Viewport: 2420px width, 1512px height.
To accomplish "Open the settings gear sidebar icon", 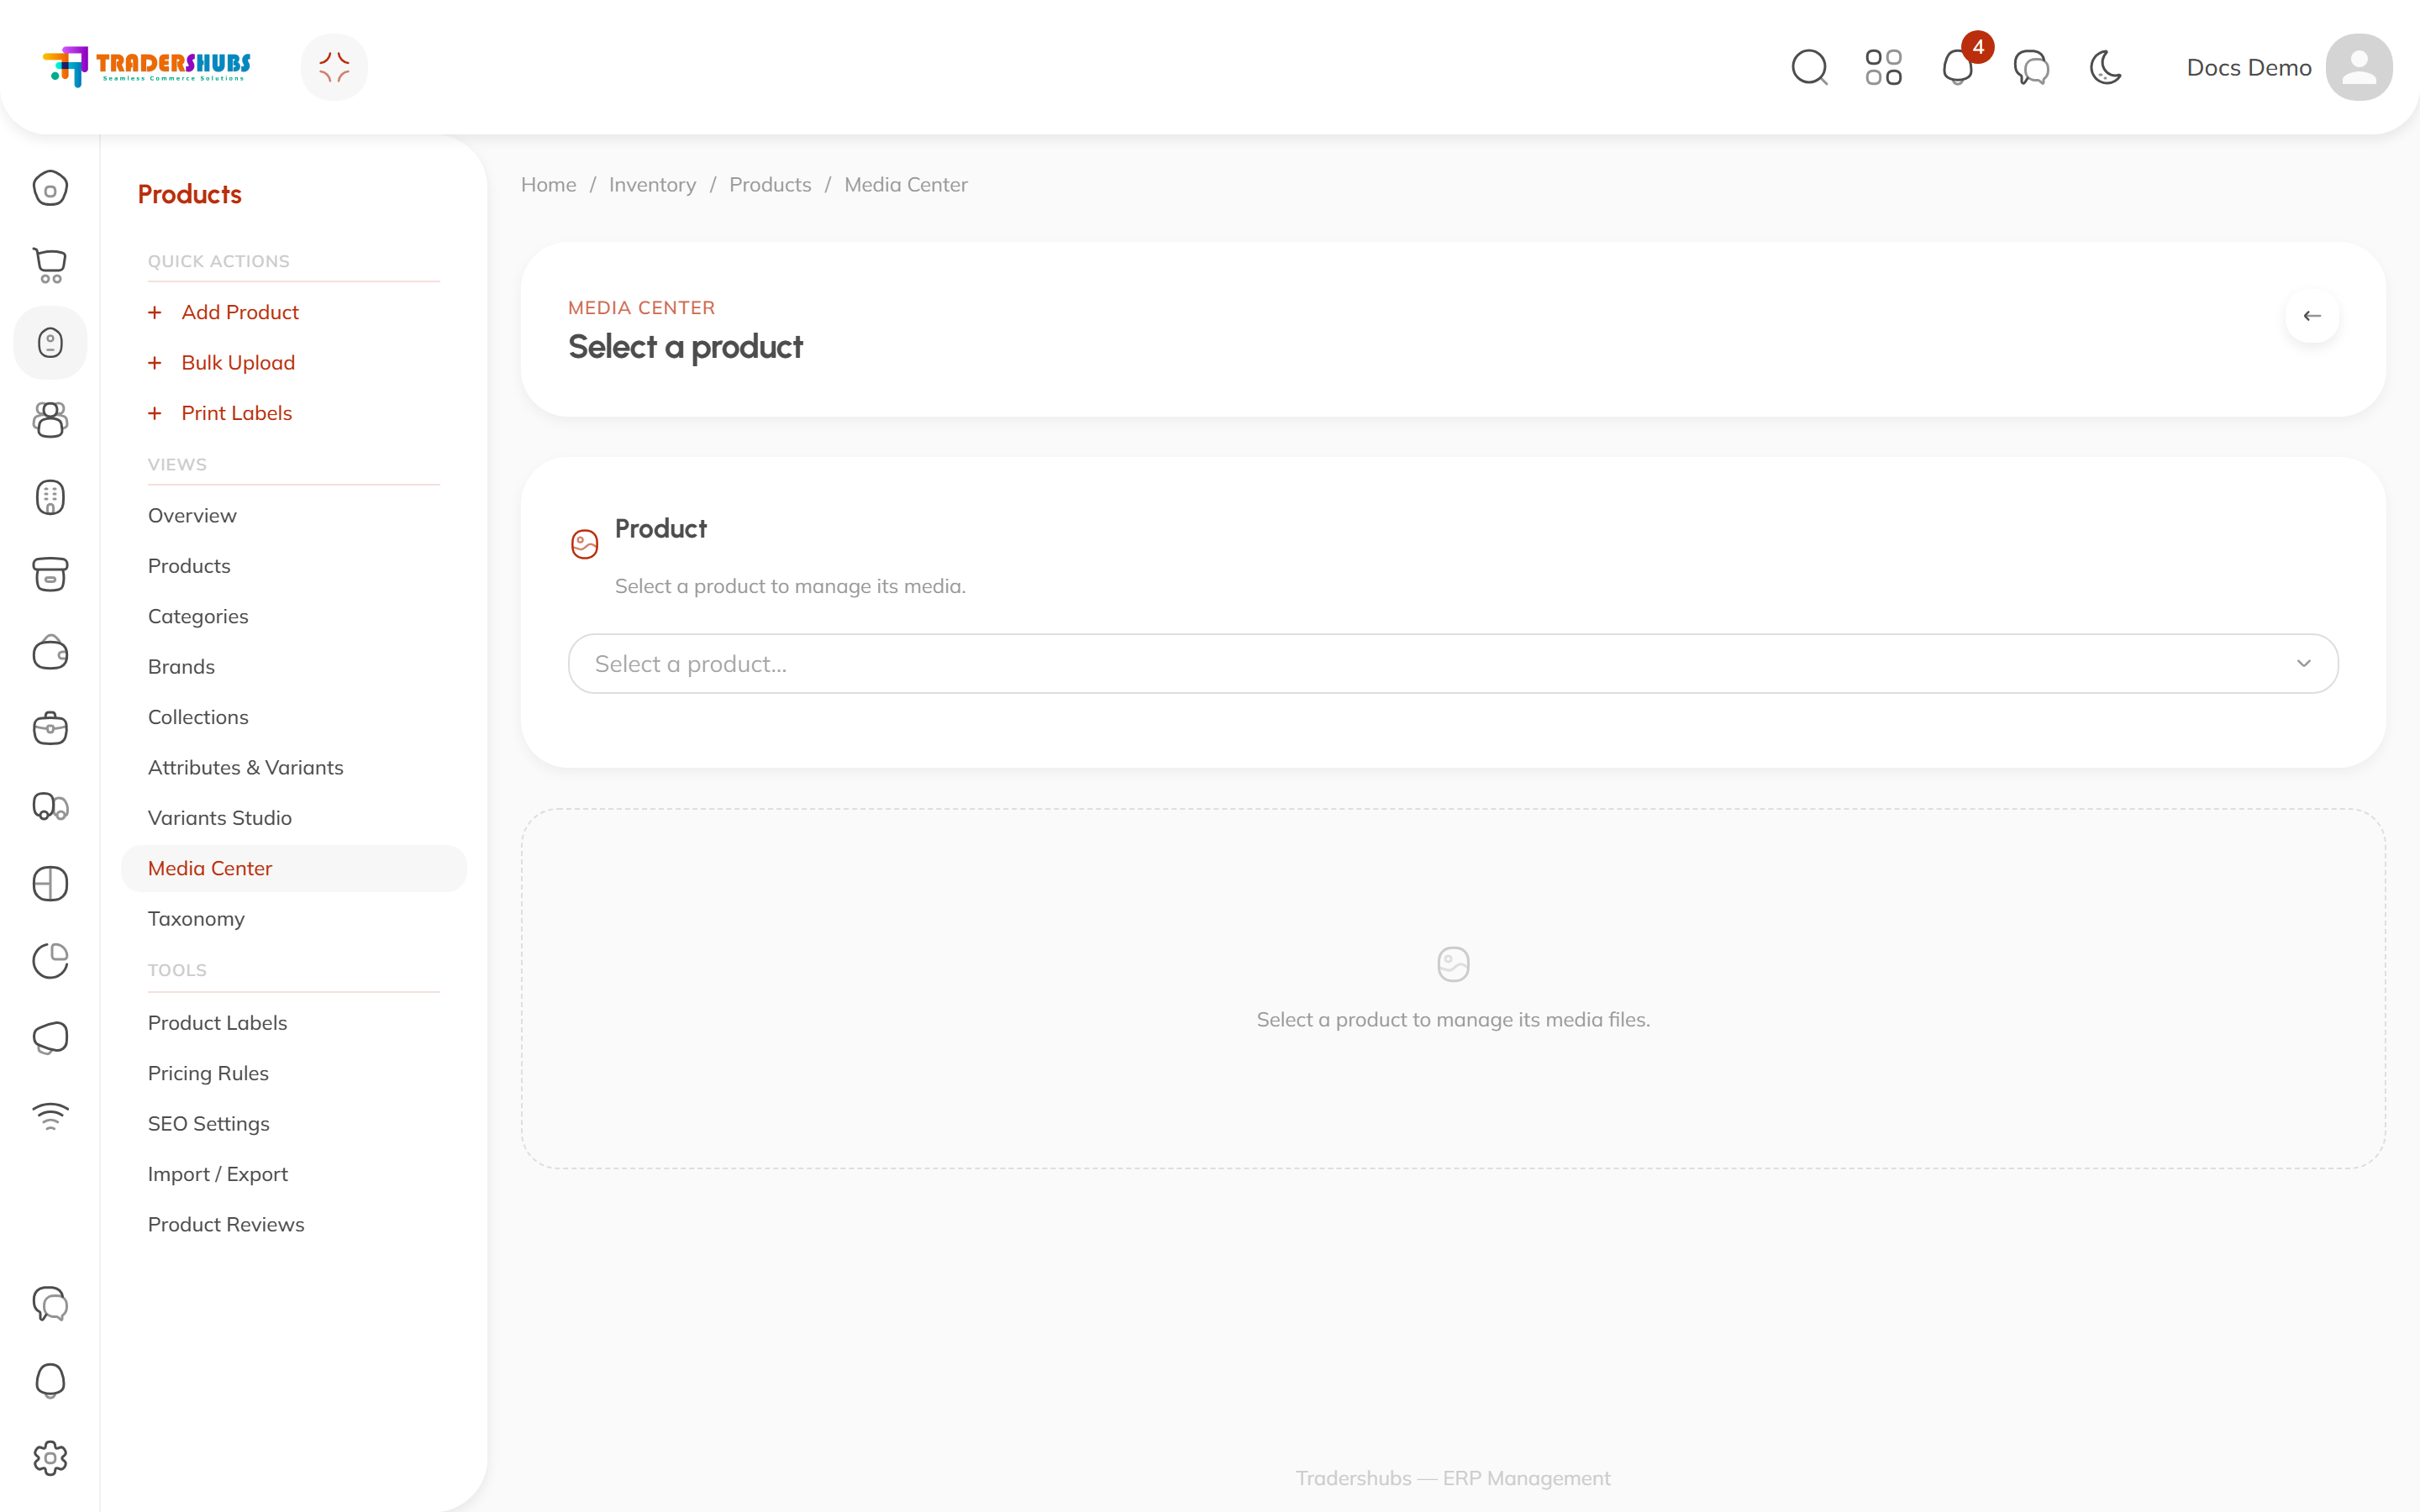I will coord(50,1458).
